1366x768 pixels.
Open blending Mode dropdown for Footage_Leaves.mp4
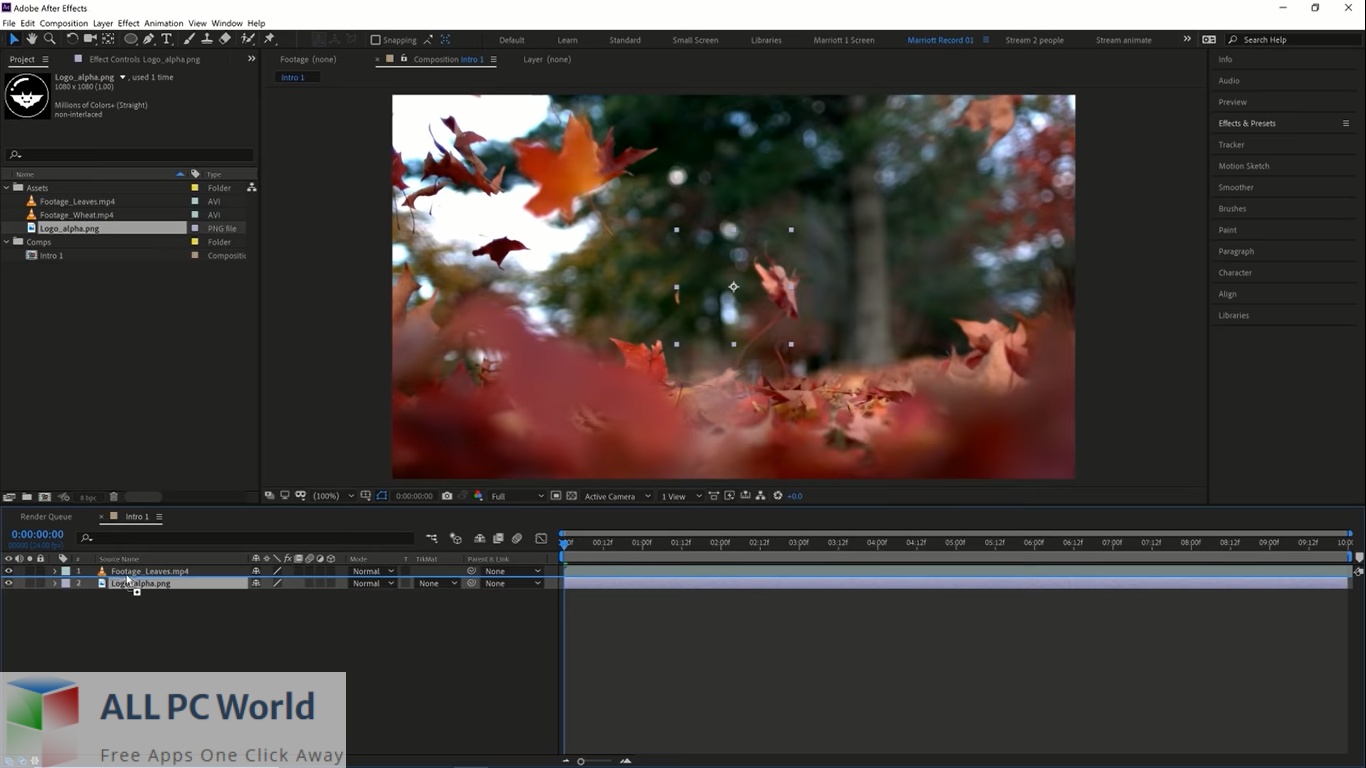tap(373, 571)
